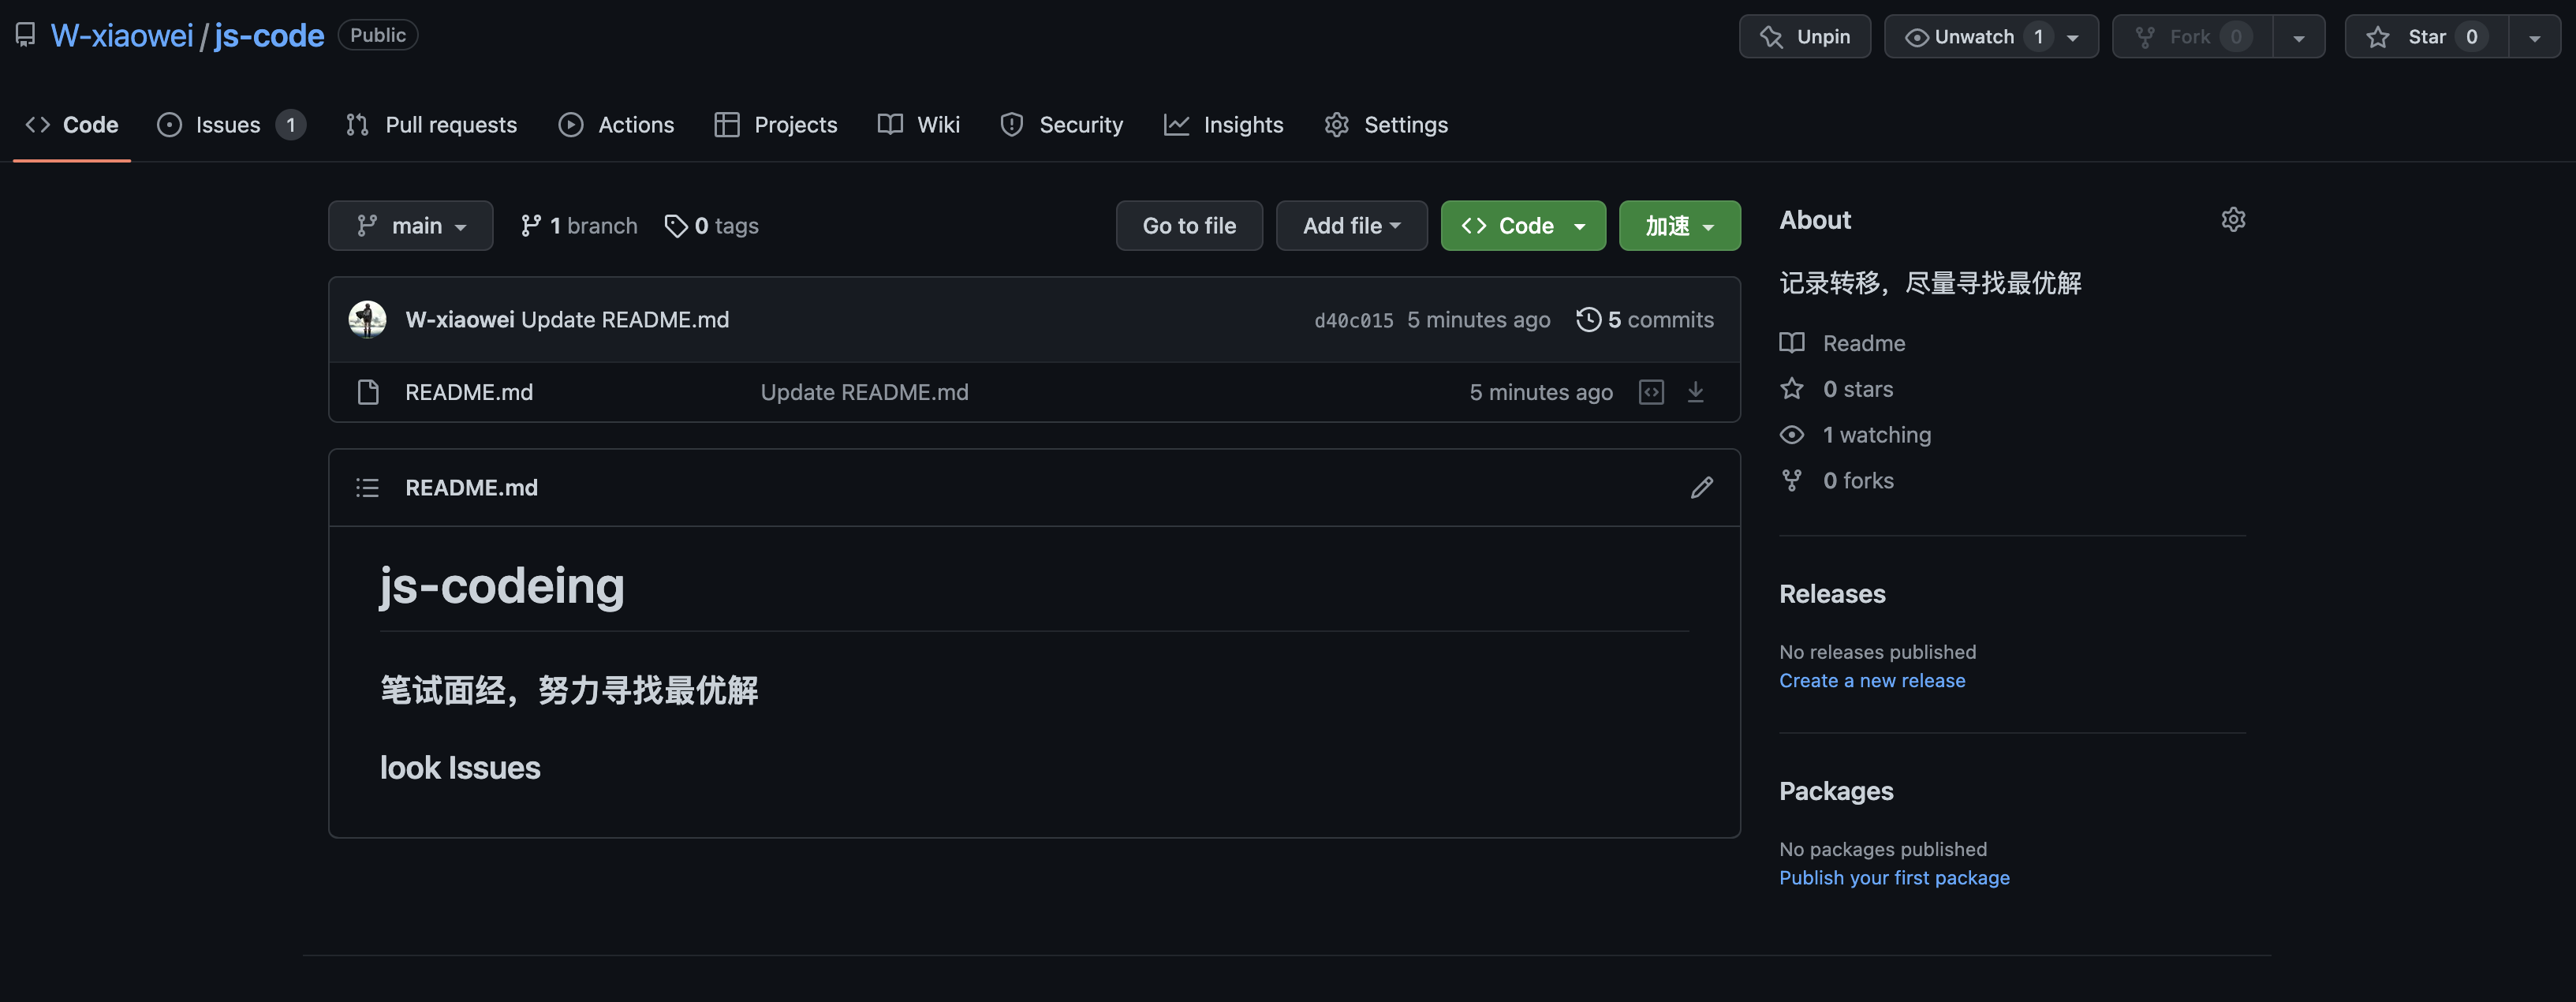The width and height of the screenshot is (2576, 1002).
Task: Click the About description 记录转移 text
Action: click(1930, 284)
